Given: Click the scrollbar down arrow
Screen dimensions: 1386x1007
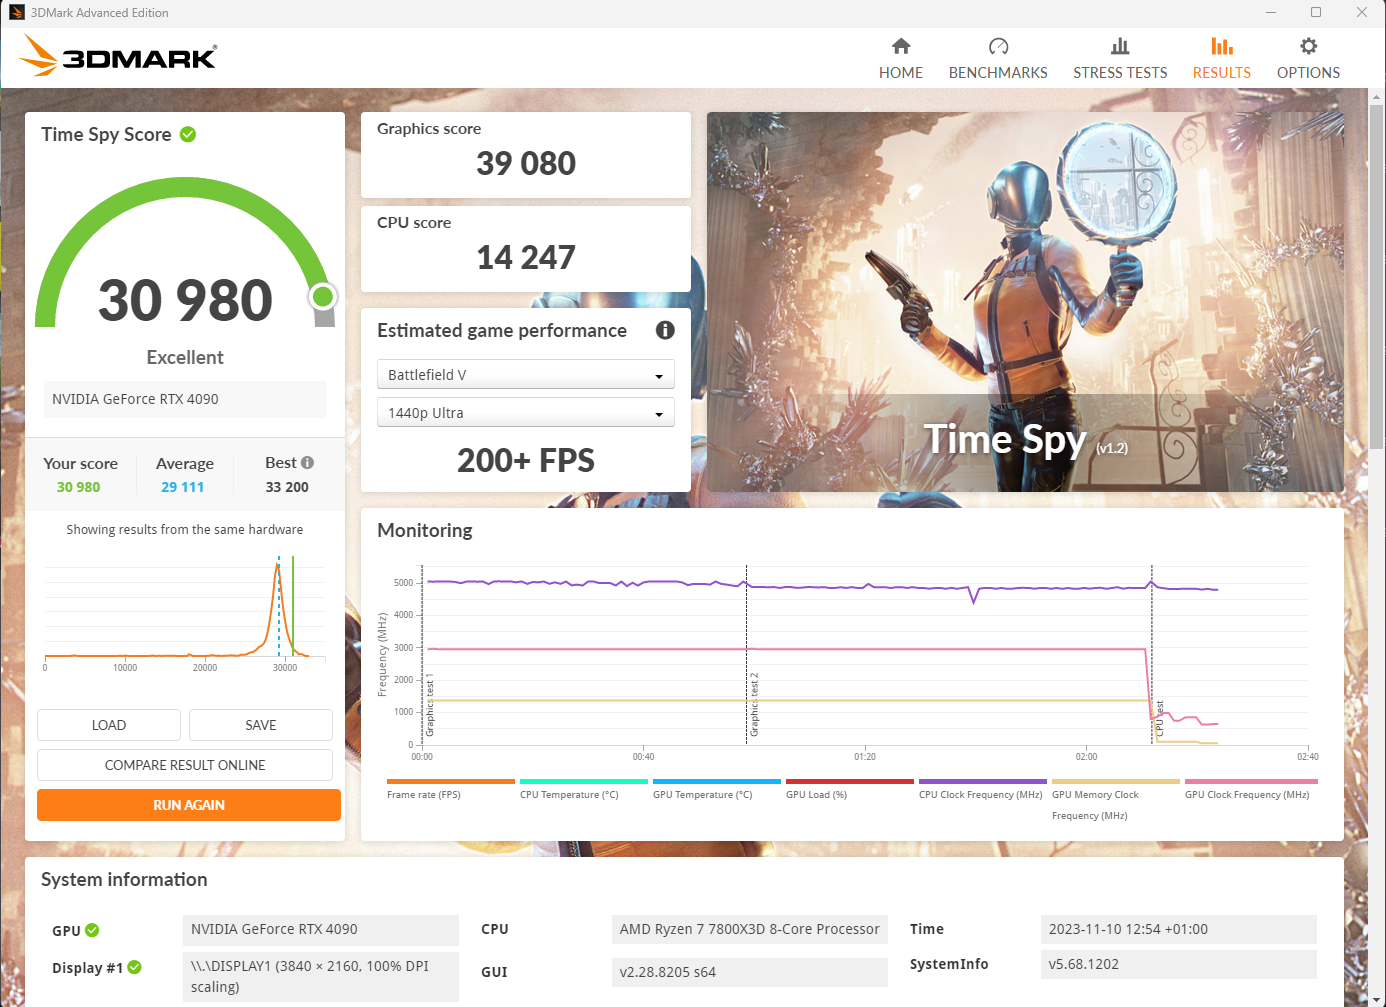Looking at the screenshot, I should (x=1377, y=999).
